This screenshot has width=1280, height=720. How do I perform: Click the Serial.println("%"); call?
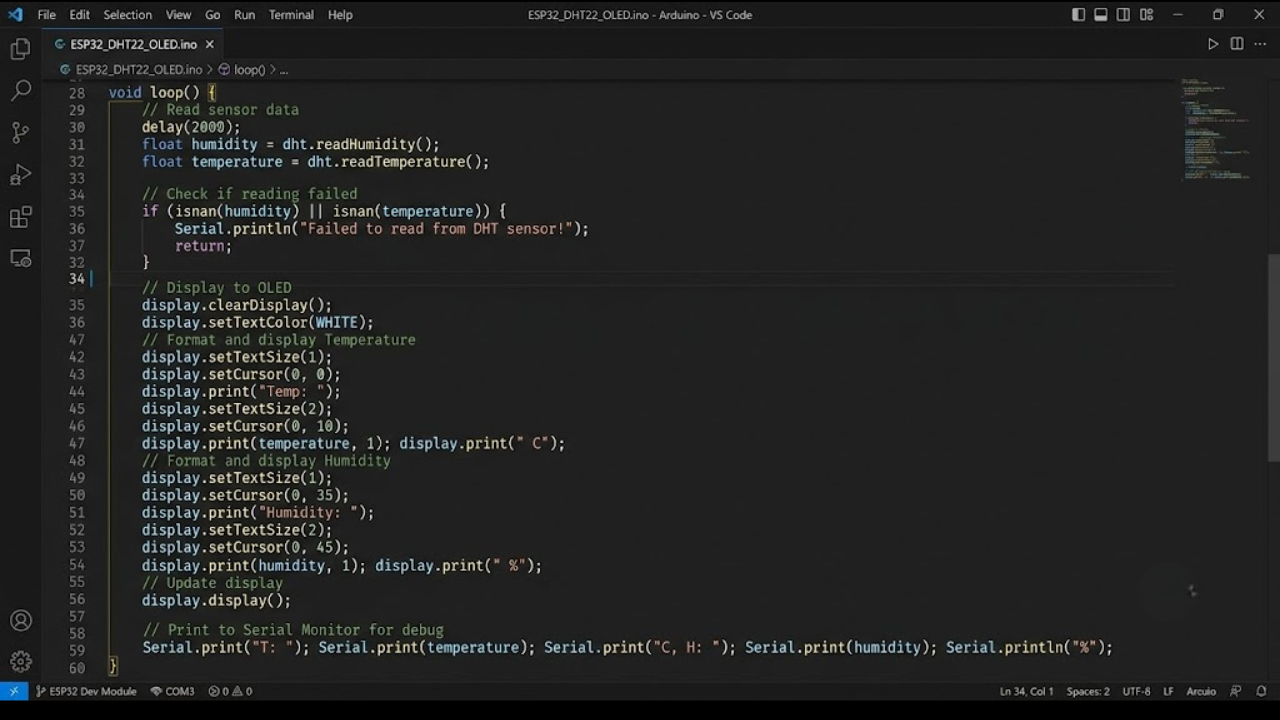click(1029, 647)
